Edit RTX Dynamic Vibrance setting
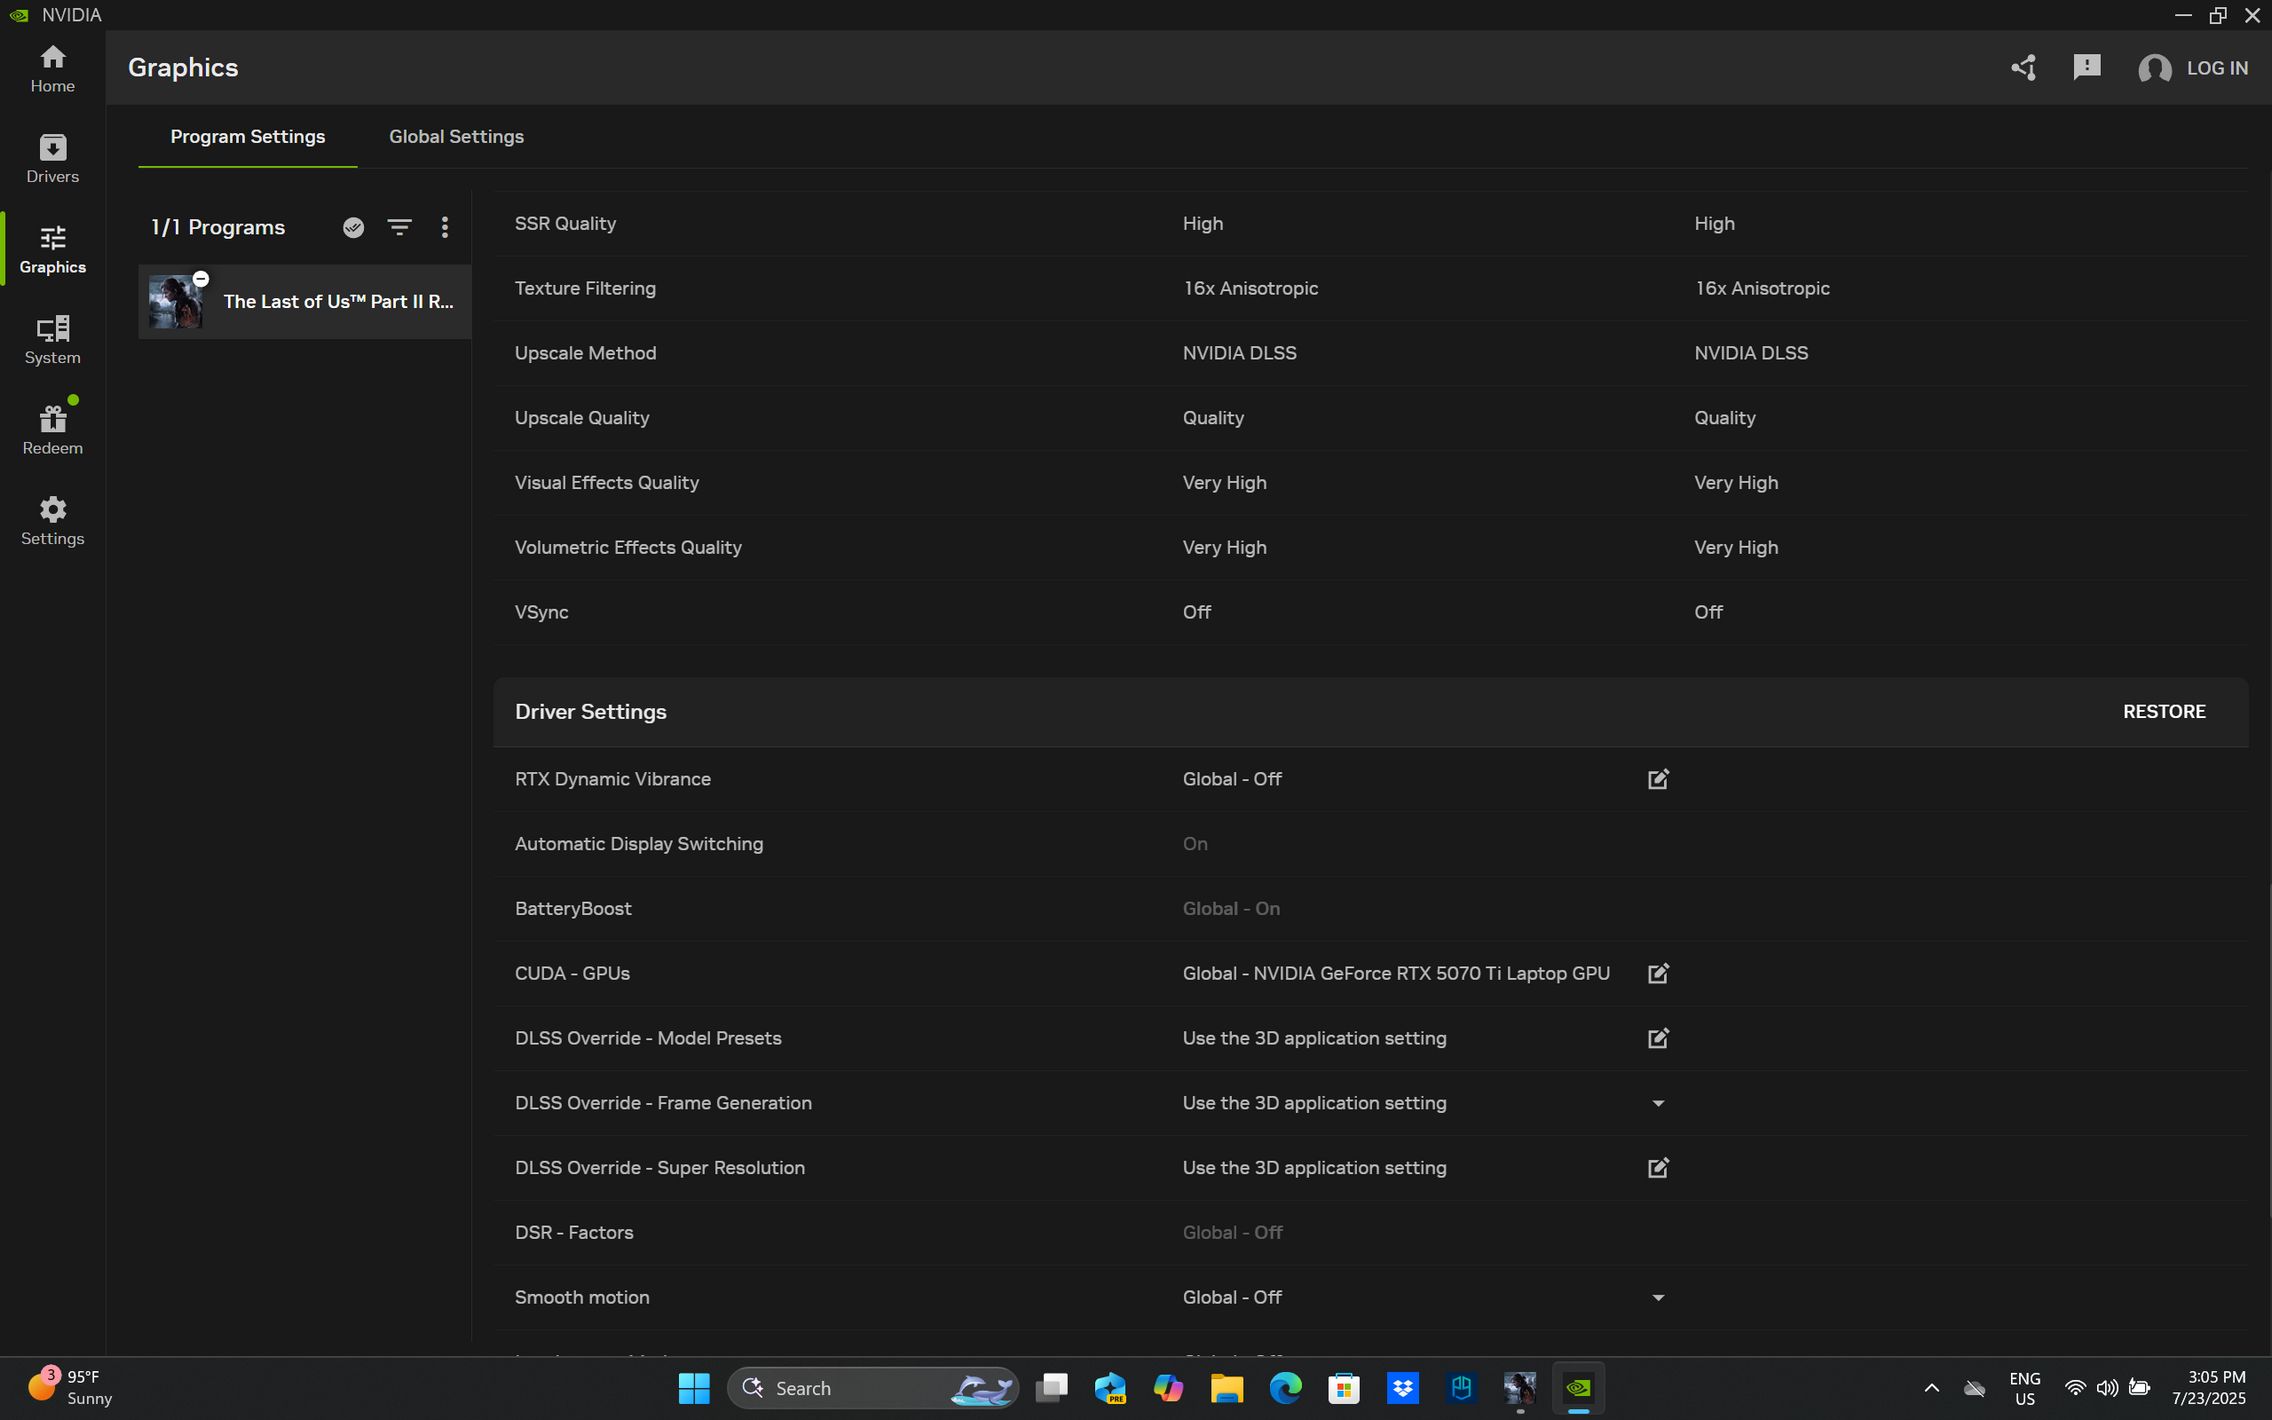This screenshot has height=1420, width=2272. 1658,779
